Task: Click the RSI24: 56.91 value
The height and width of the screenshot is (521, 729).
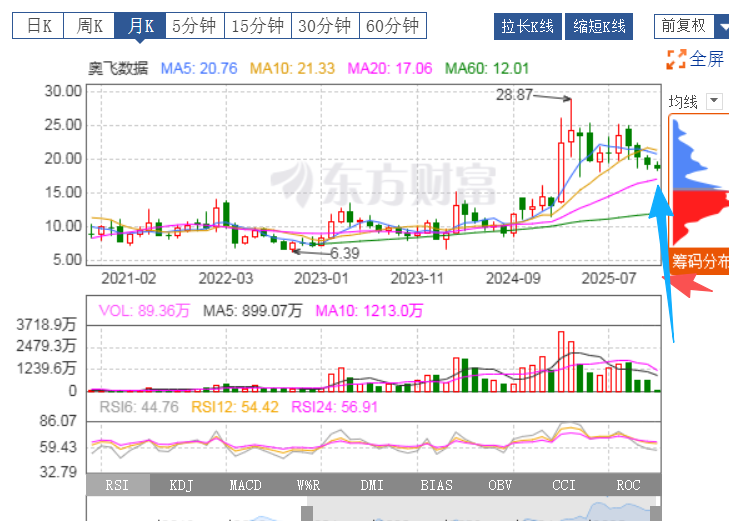Action: tap(334, 407)
